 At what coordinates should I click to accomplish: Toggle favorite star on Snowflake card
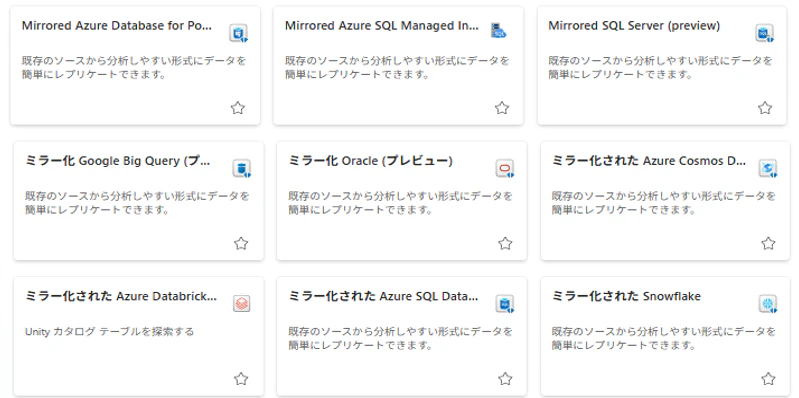coord(768,379)
